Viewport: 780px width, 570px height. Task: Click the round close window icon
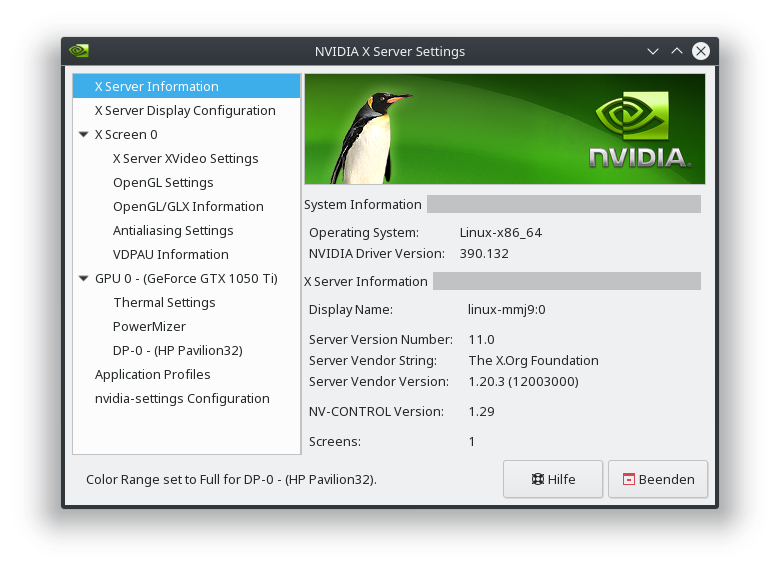(x=701, y=51)
